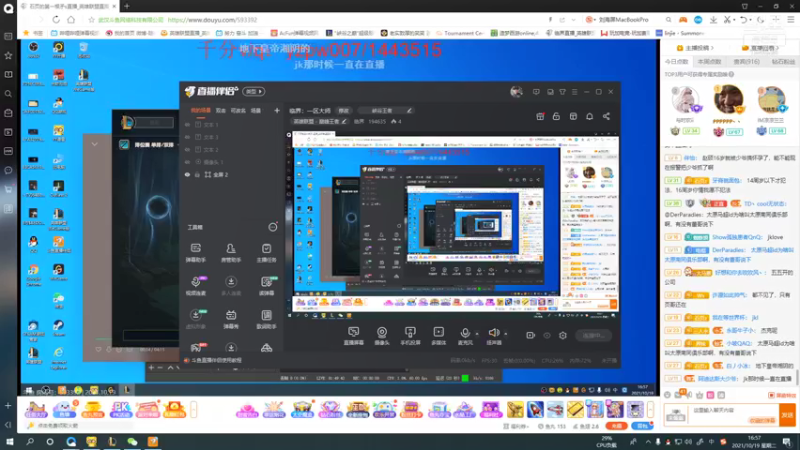The image size is (800, 450).
Task: Open the notification bell in companion app
Action: pyautogui.click(x=589, y=116)
